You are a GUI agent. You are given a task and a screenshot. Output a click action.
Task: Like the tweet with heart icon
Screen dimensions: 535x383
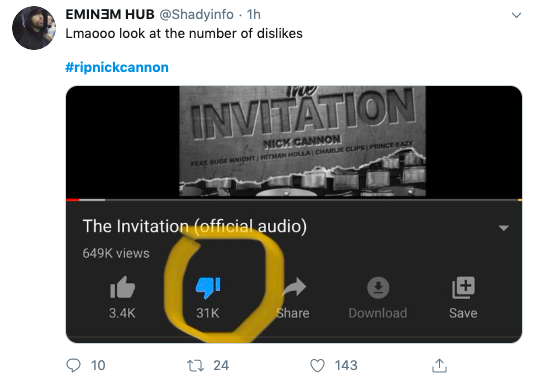point(317,366)
